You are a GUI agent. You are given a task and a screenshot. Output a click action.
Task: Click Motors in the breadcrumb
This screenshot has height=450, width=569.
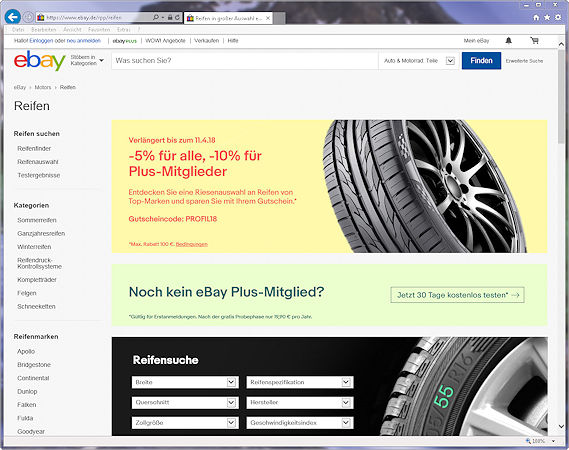tap(43, 87)
